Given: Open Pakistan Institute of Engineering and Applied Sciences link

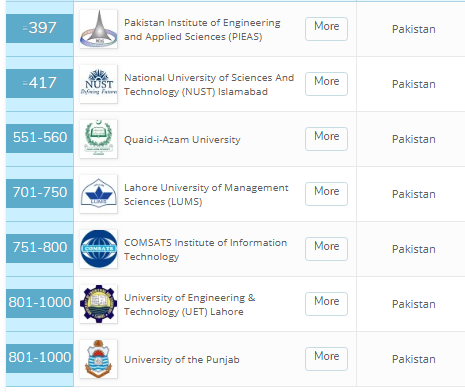Looking at the screenshot, I should (x=202, y=30).
